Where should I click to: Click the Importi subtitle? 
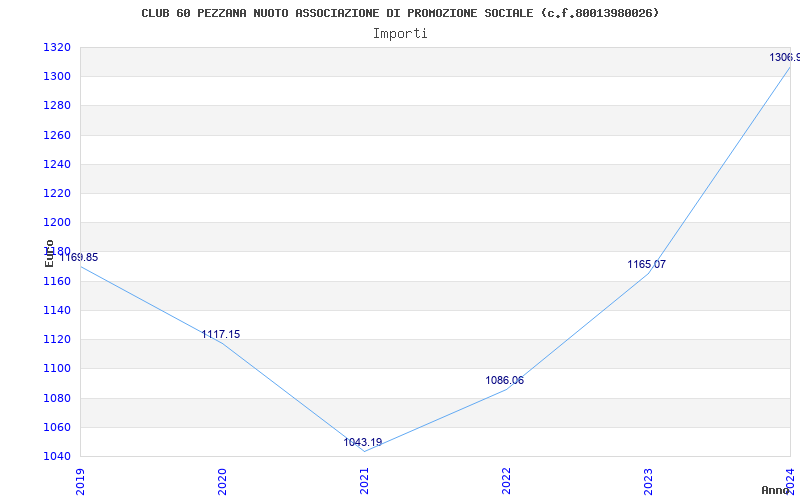pyautogui.click(x=400, y=34)
